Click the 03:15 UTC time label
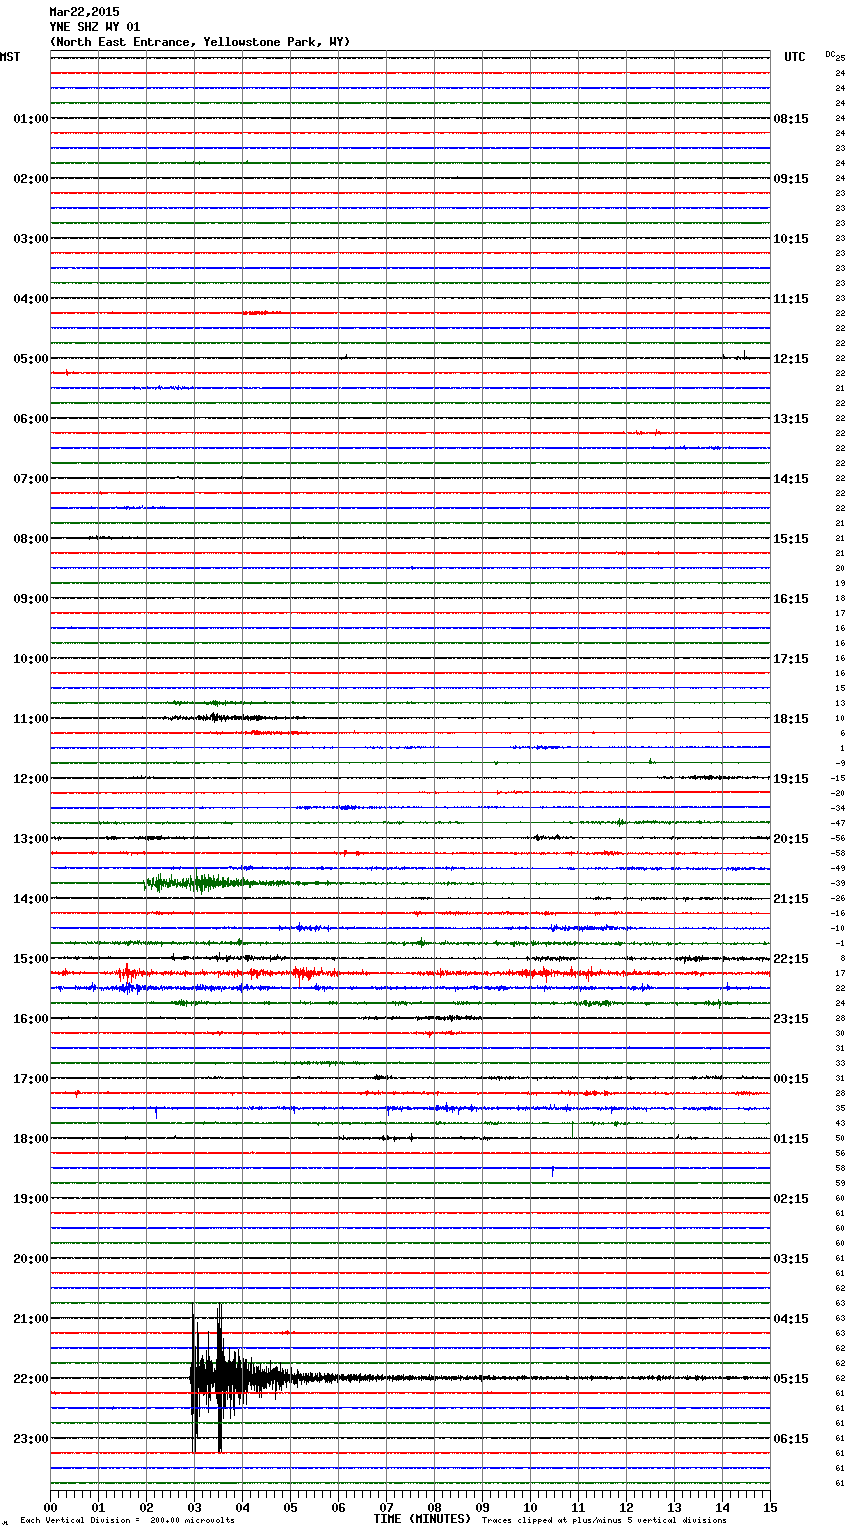This screenshot has height=1534, width=850. point(791,1259)
